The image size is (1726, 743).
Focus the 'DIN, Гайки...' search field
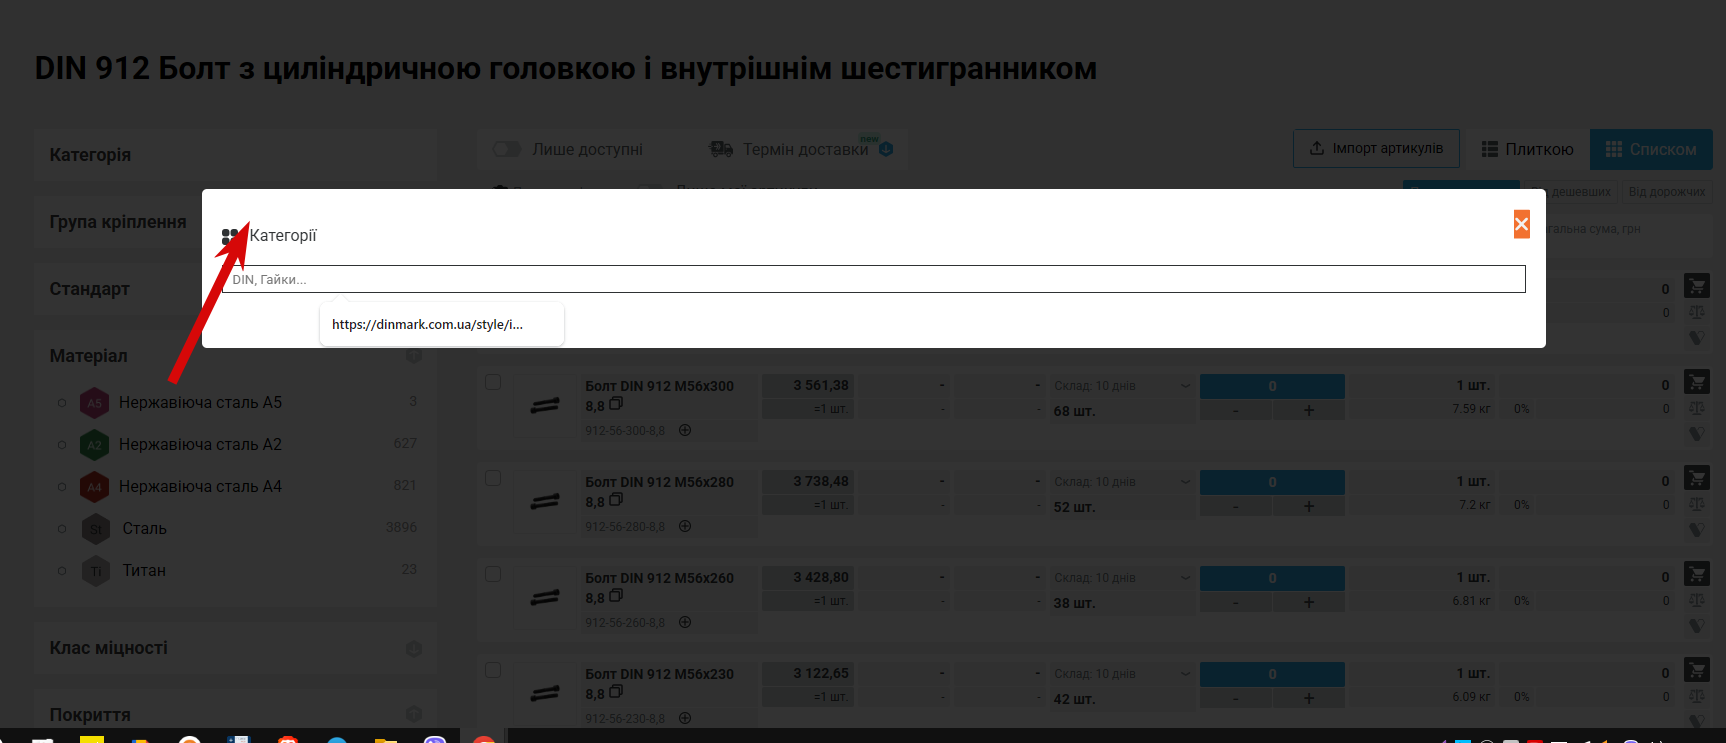873,279
